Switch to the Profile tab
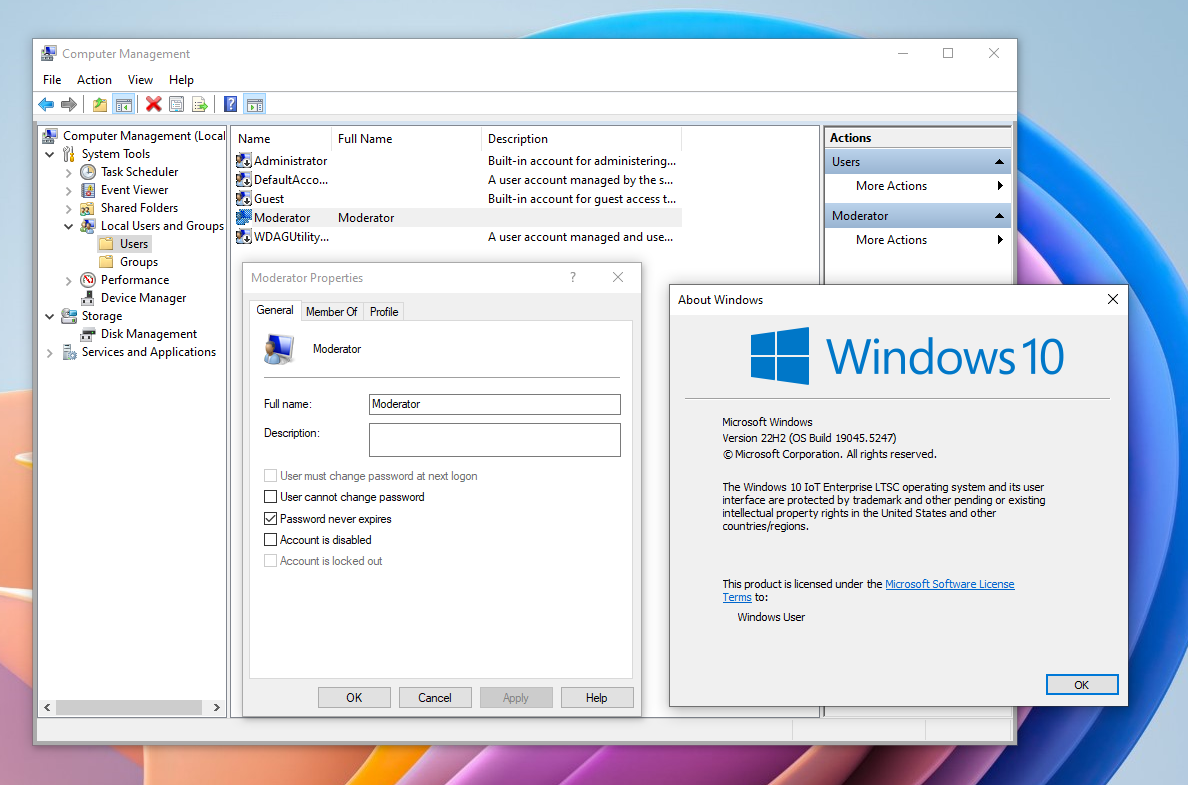Image resolution: width=1188 pixels, height=785 pixels. 384,311
